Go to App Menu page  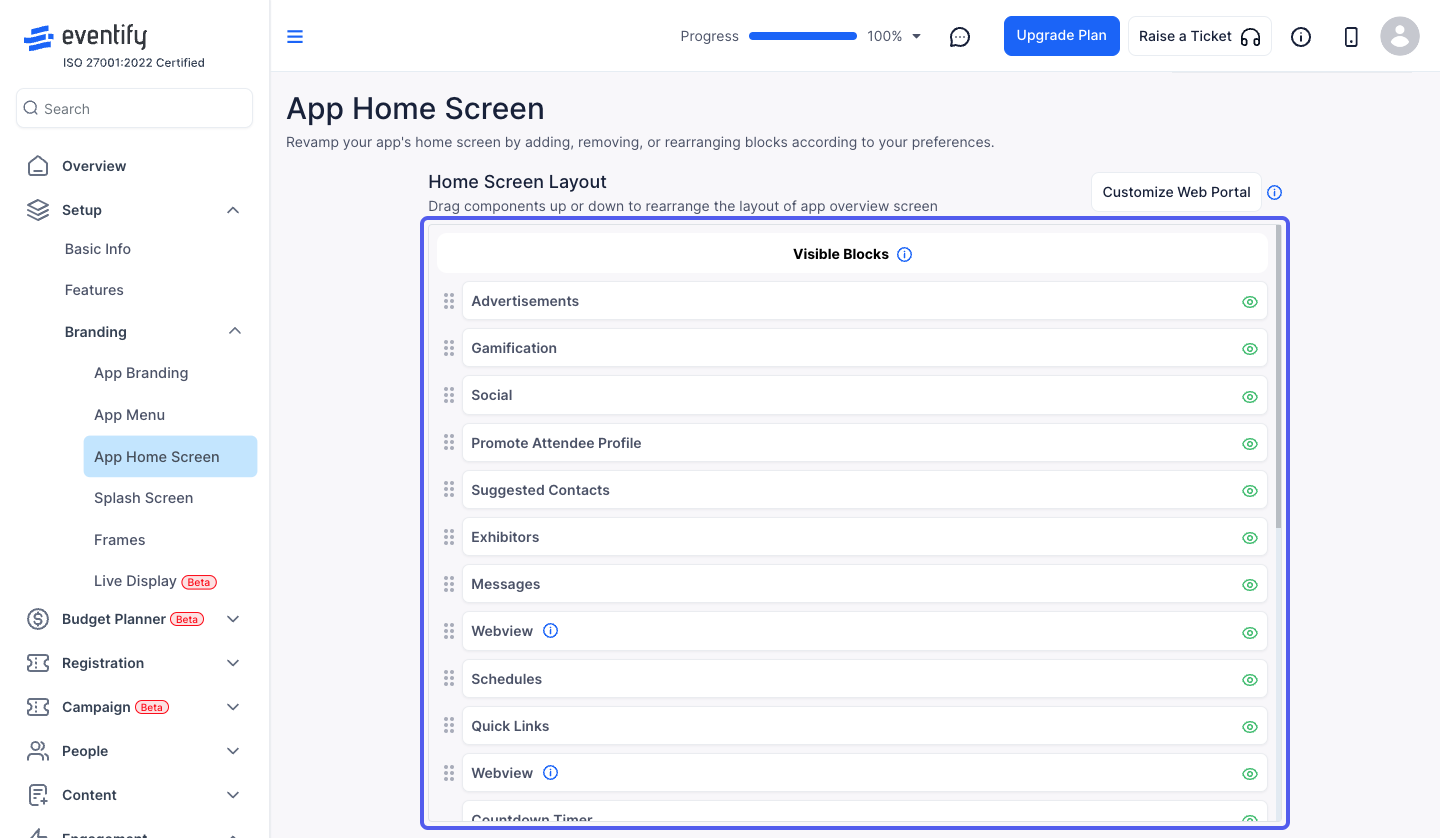click(129, 415)
